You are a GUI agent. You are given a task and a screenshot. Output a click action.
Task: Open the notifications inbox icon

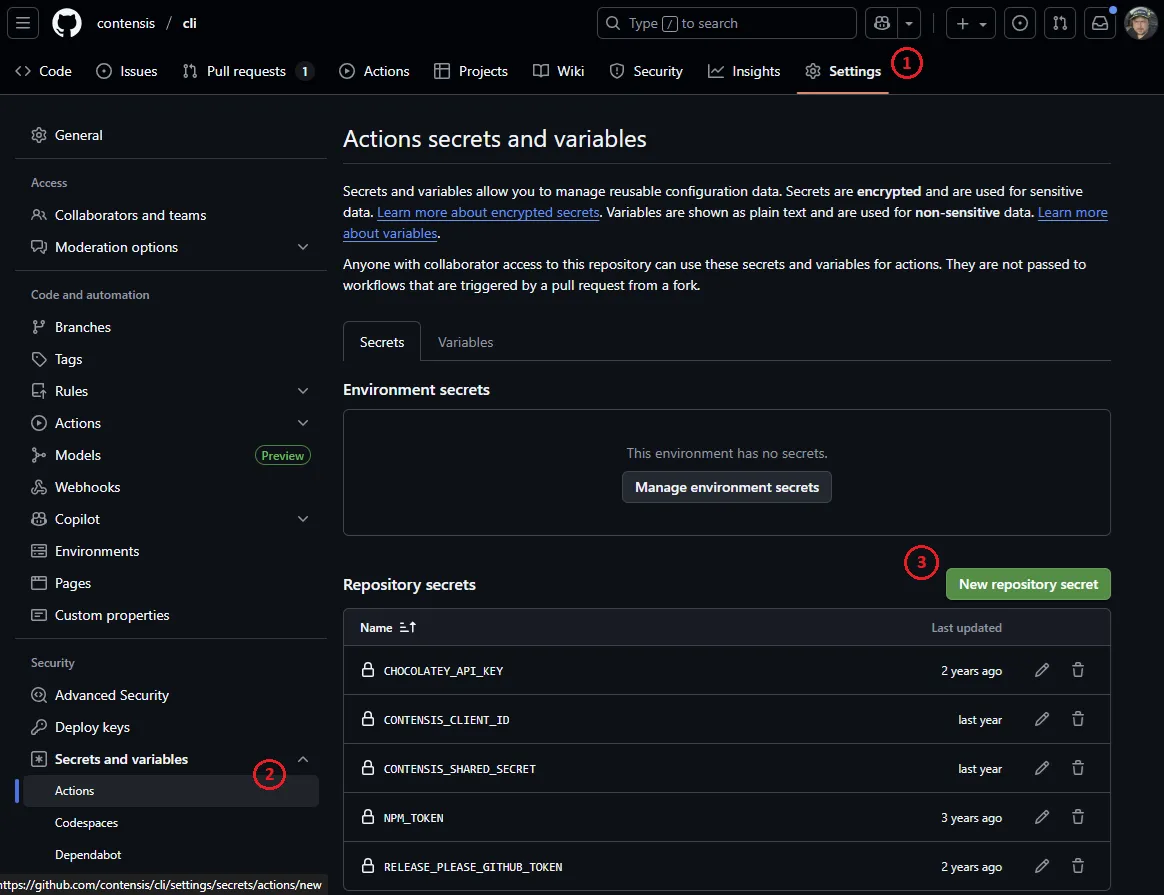click(x=1100, y=23)
